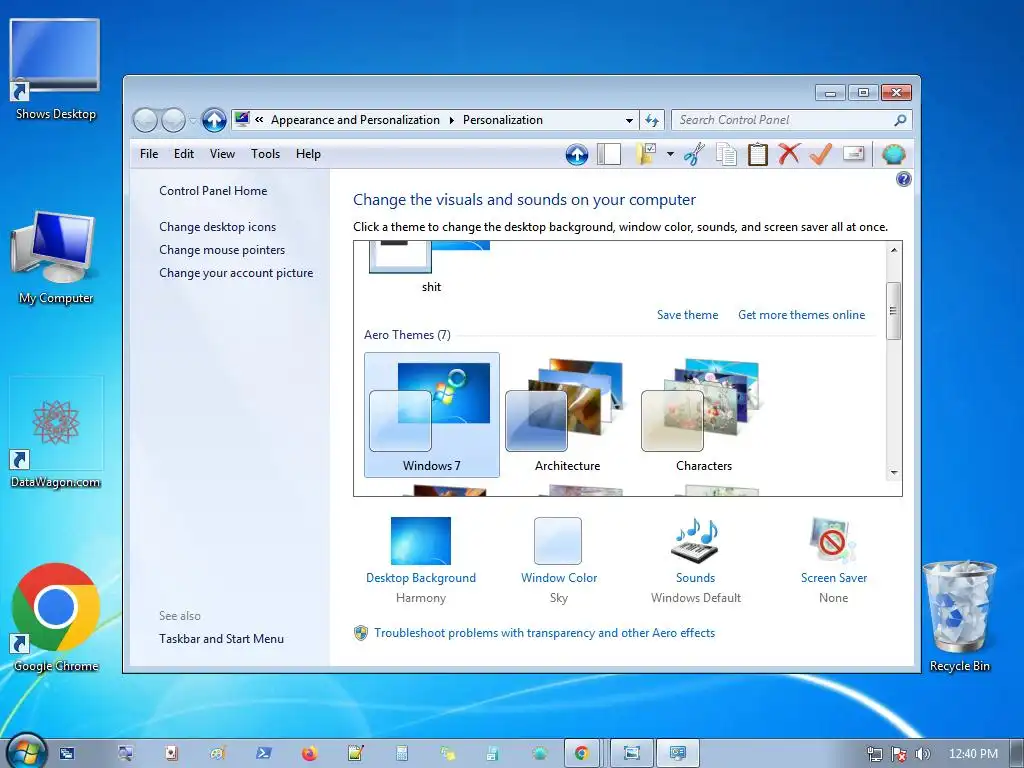
Task: Open the File menu
Action: pyautogui.click(x=149, y=154)
